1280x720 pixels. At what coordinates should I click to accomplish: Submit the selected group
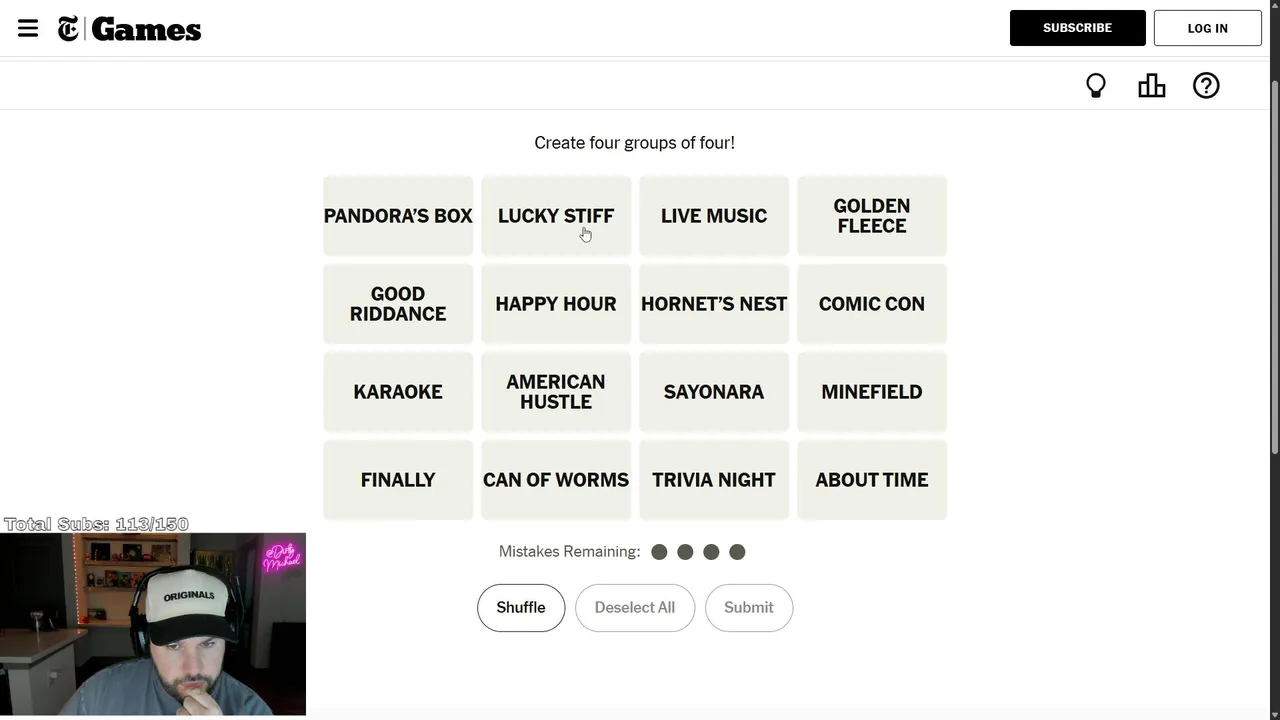pos(749,608)
